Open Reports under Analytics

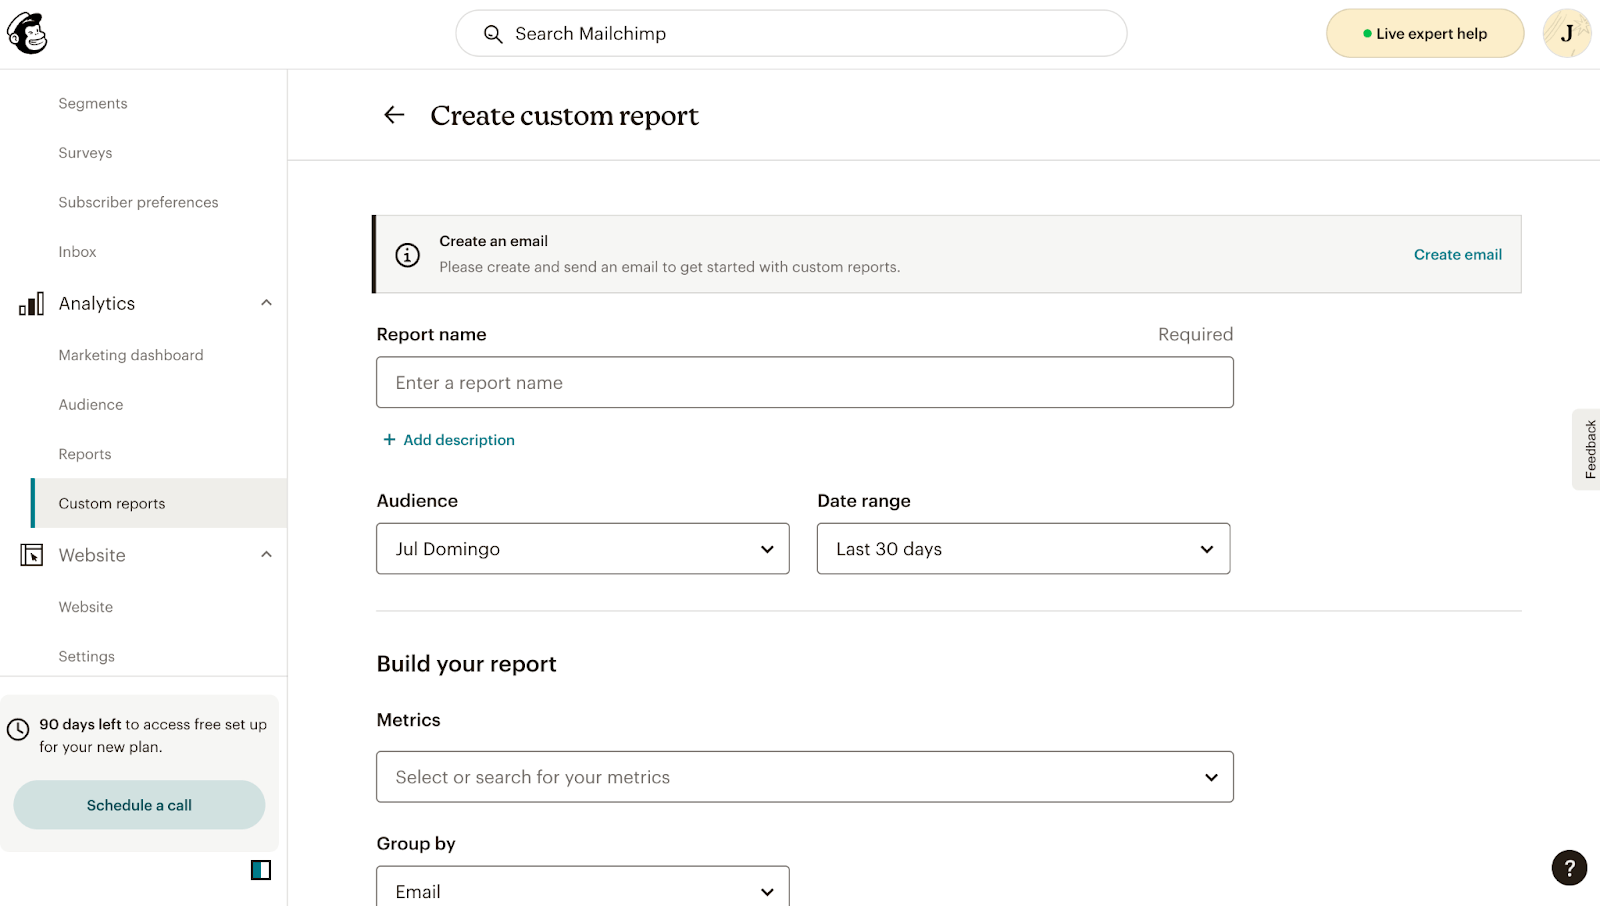85,454
